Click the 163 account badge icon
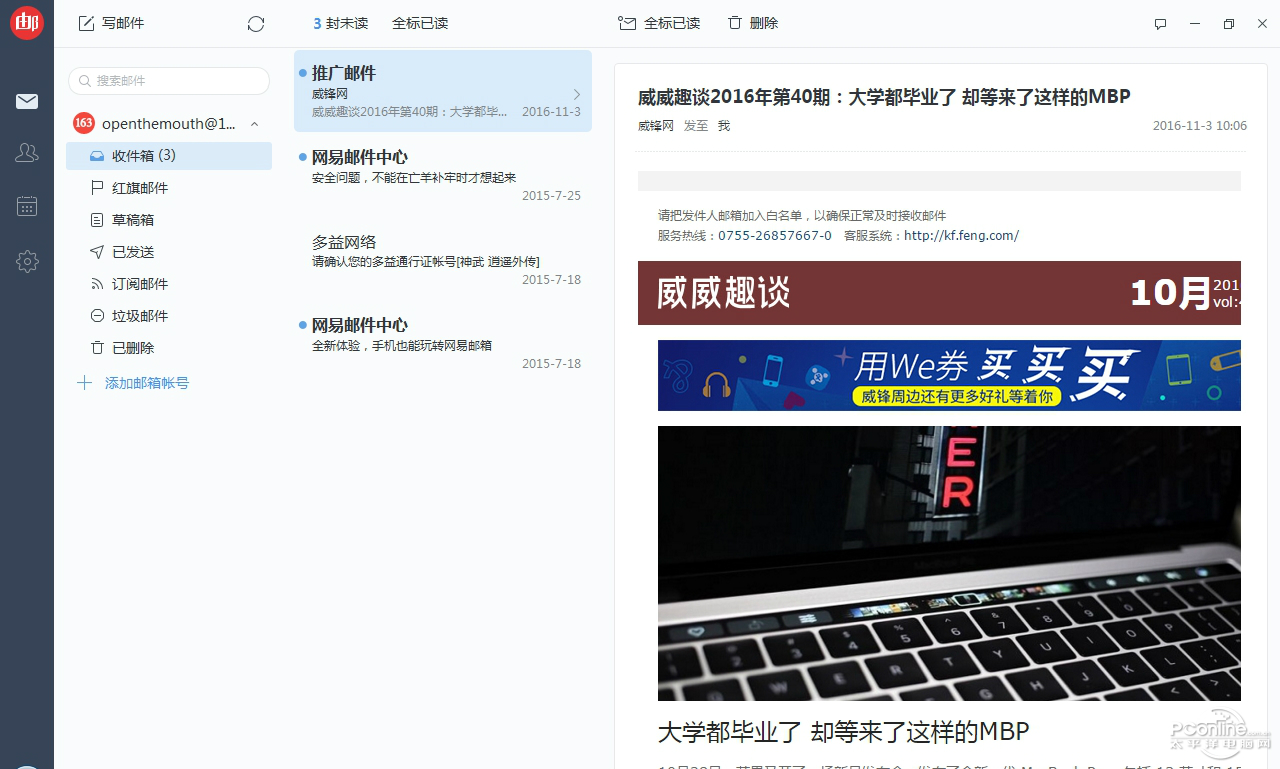The width and height of the screenshot is (1280, 769). tap(84, 123)
